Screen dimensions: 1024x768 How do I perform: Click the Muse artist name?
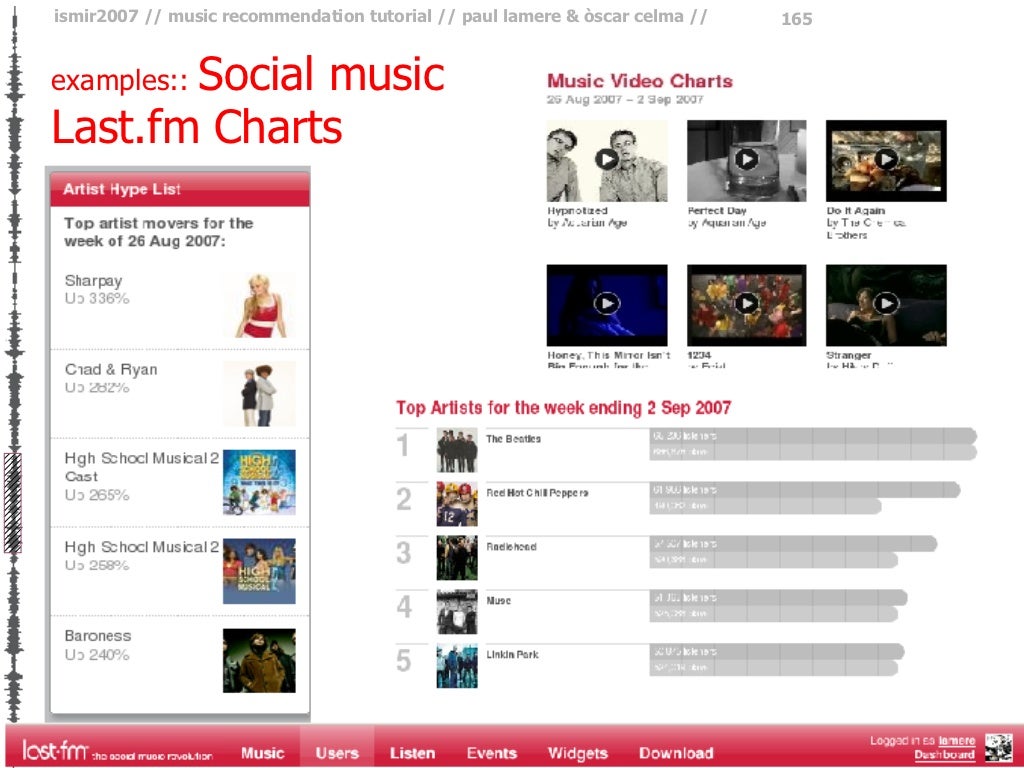[x=498, y=601]
